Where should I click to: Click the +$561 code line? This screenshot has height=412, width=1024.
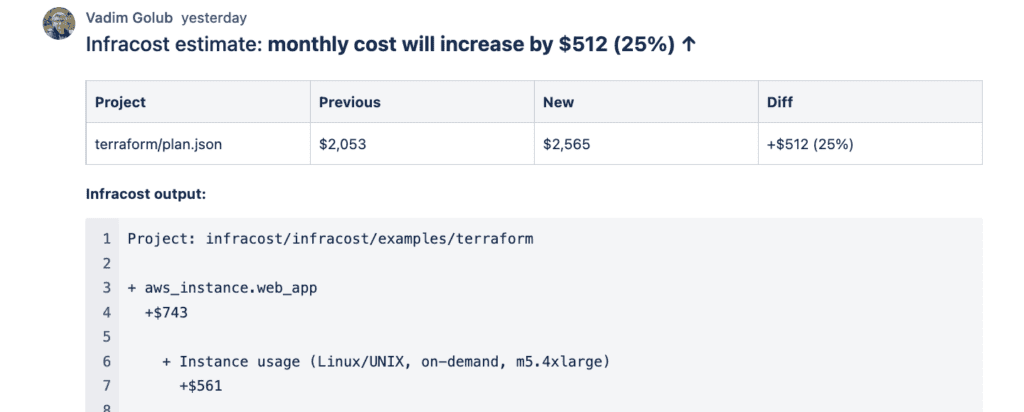(201, 386)
